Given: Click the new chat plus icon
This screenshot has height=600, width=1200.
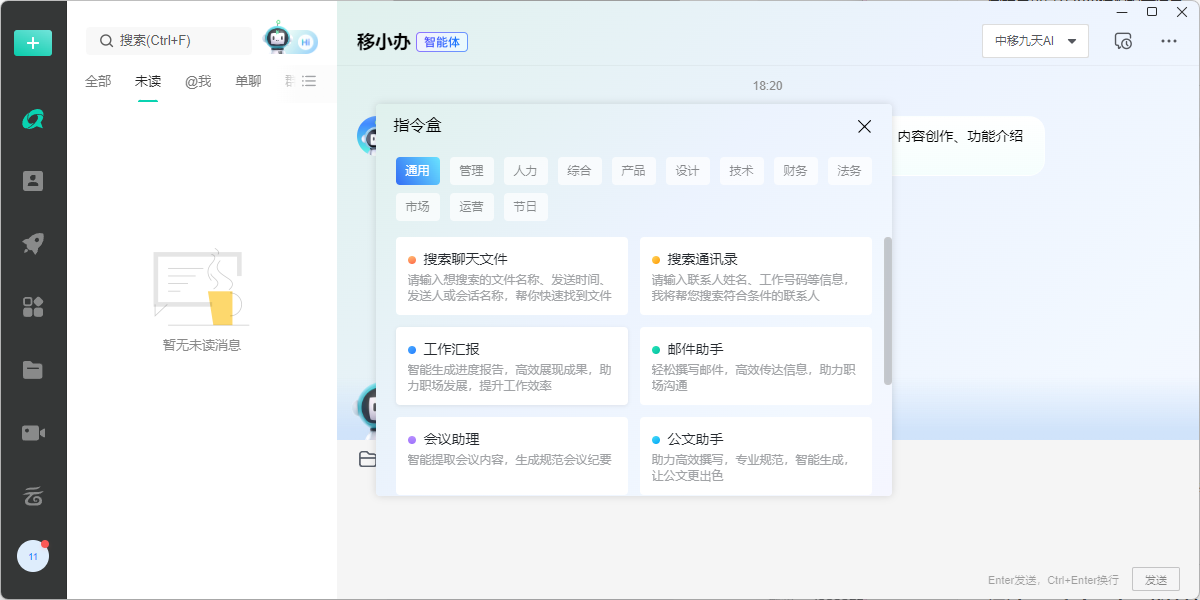Looking at the screenshot, I should click(33, 43).
